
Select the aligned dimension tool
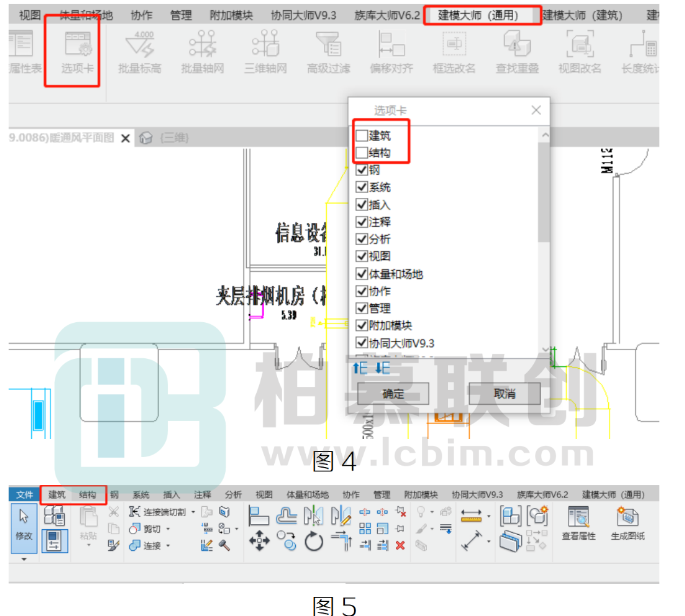point(471,541)
